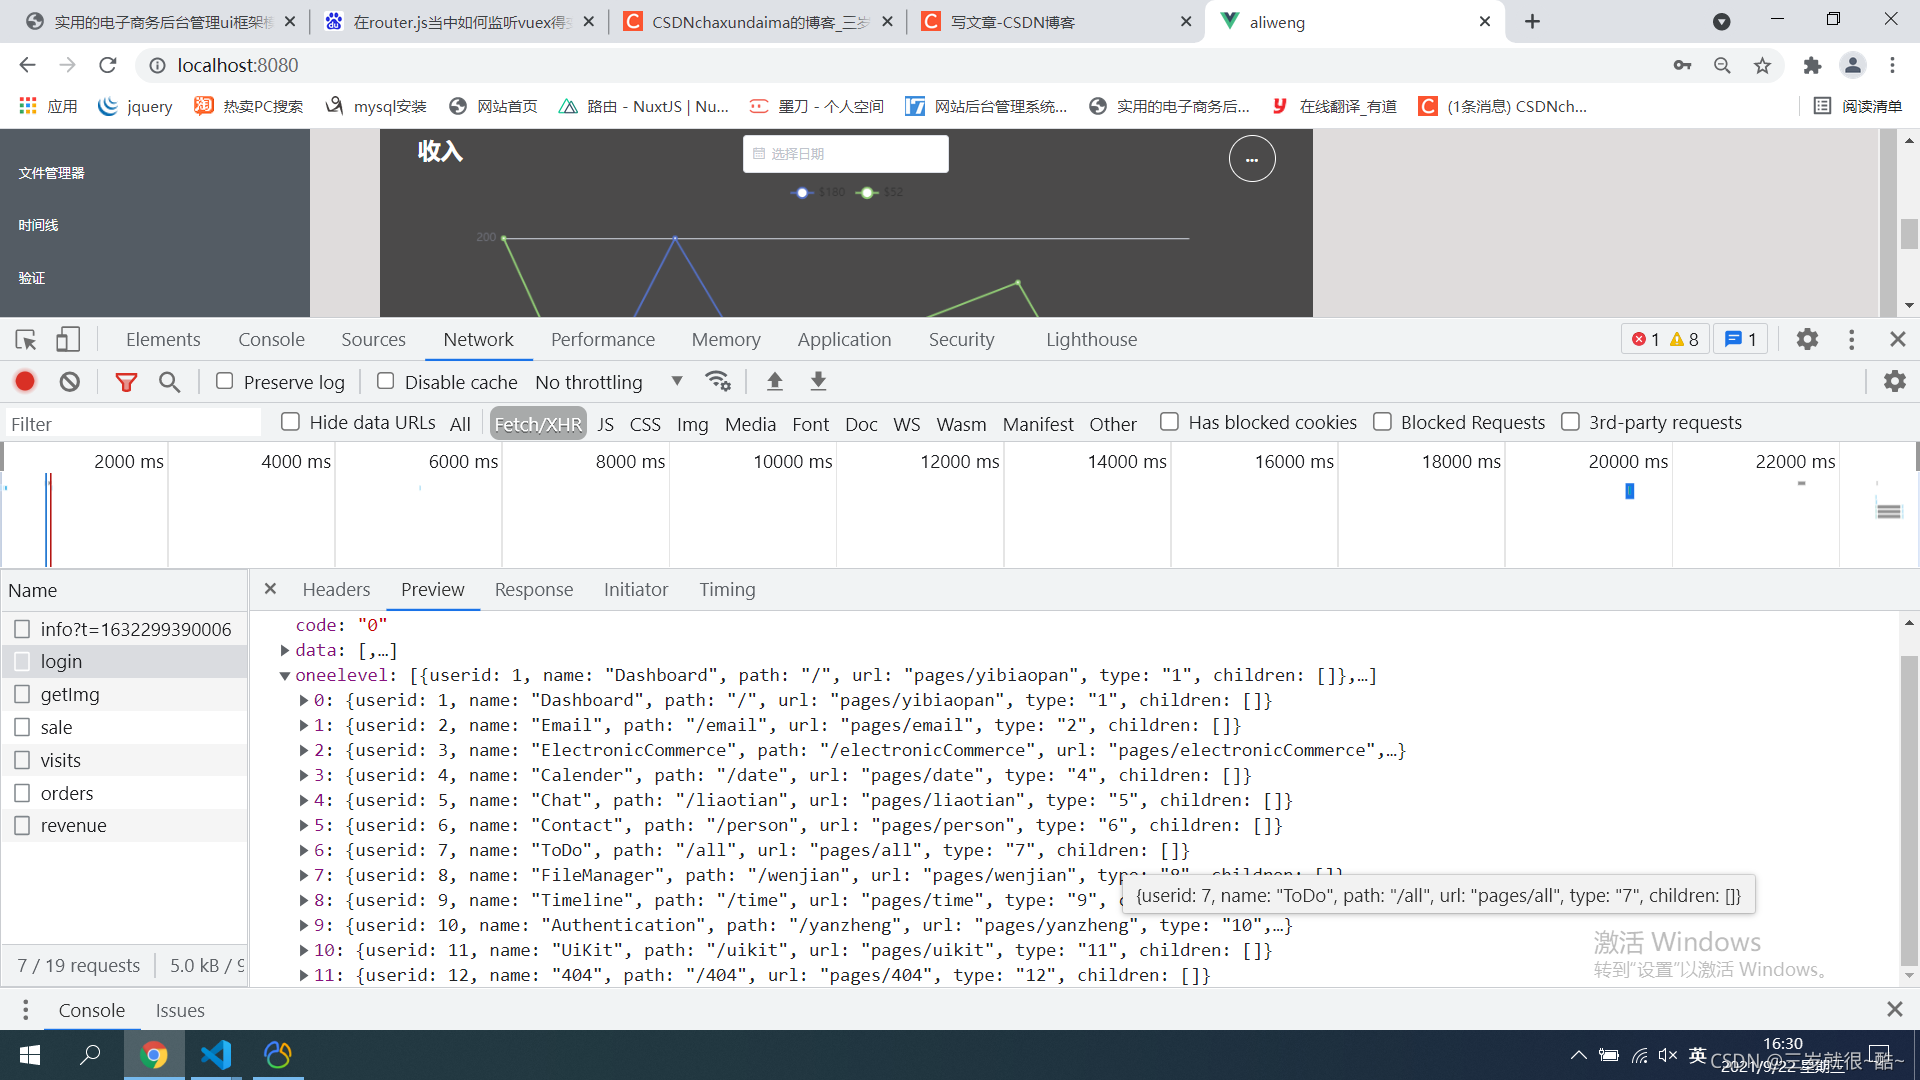This screenshot has height=1080, width=1920.
Task: Open the Timing tab of request
Action: click(727, 590)
